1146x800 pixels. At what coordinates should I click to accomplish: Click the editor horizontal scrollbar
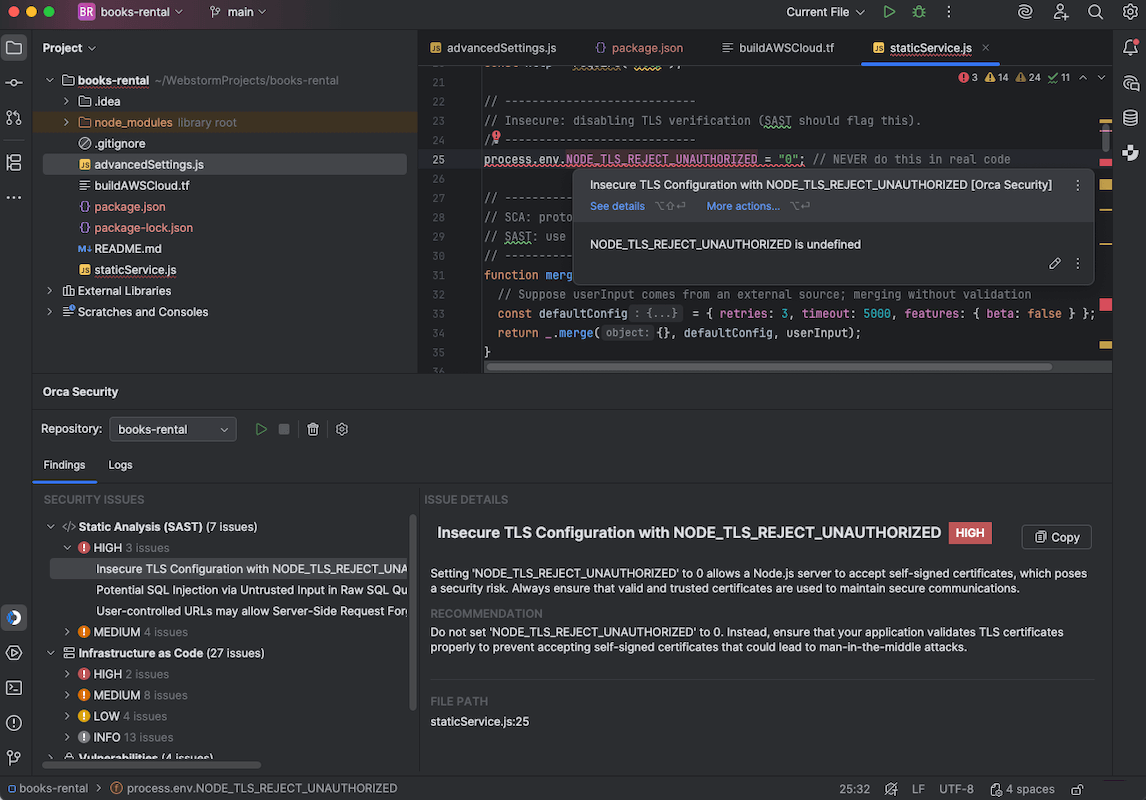(x=769, y=367)
